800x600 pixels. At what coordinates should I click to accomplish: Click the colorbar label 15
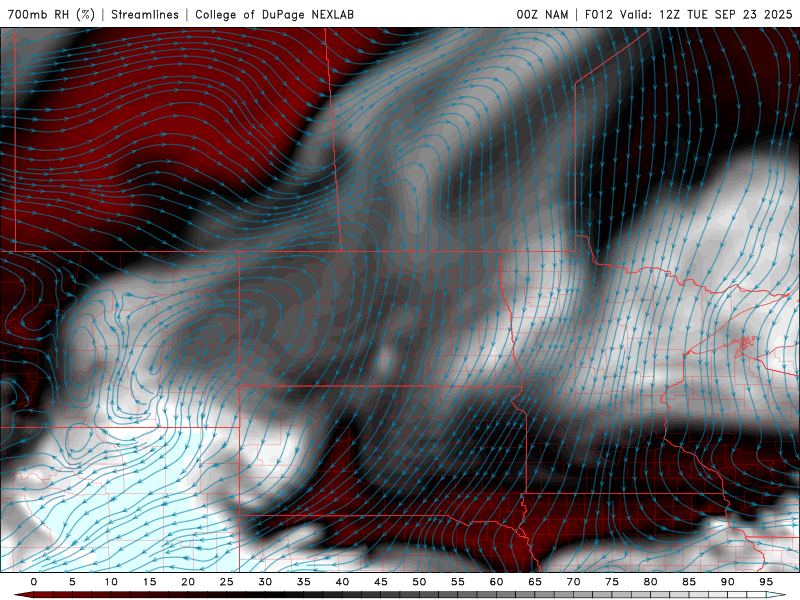point(149,582)
